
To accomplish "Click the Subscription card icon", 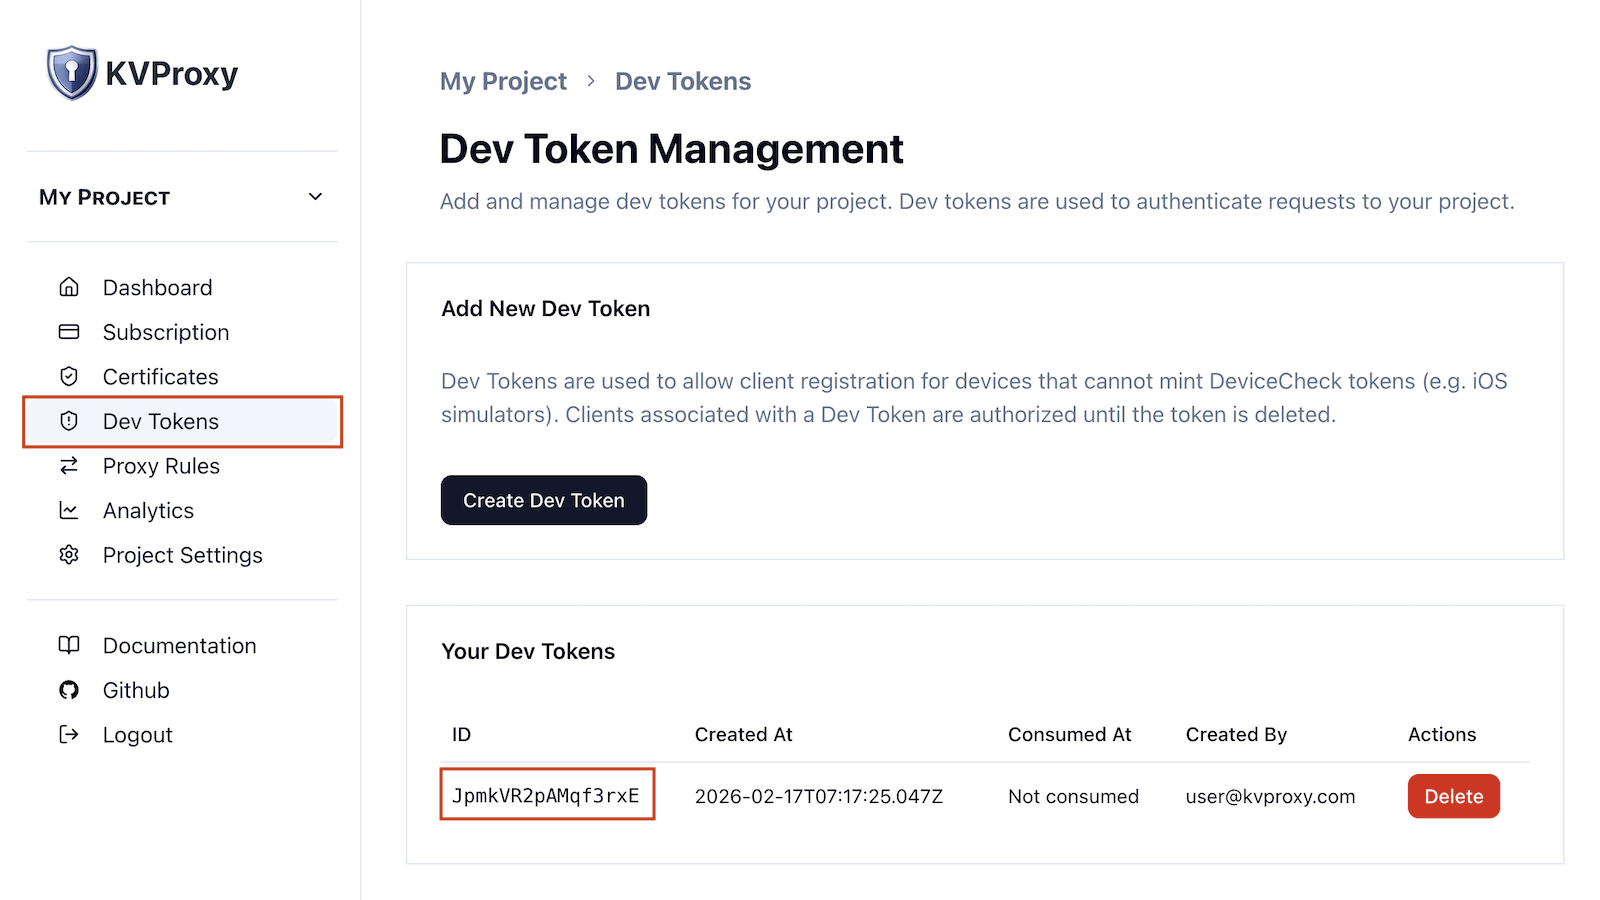I will [69, 331].
